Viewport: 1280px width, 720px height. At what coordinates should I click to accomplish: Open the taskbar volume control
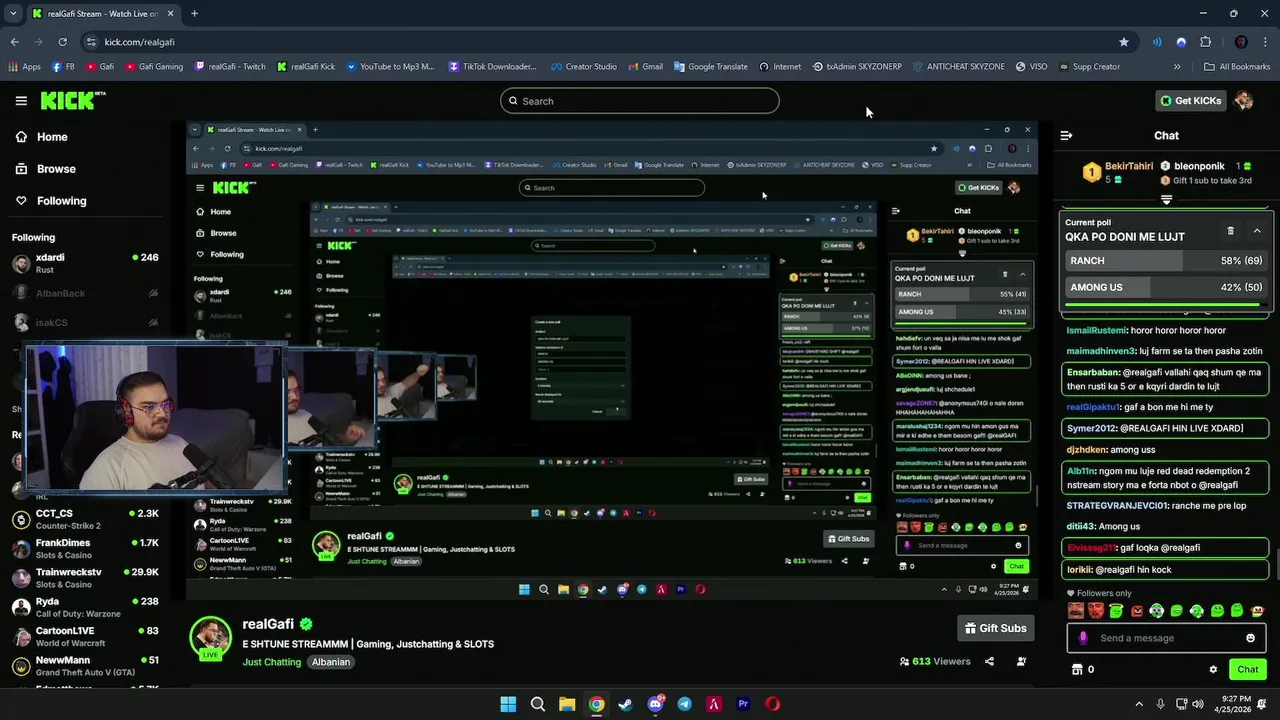coord(1200,704)
